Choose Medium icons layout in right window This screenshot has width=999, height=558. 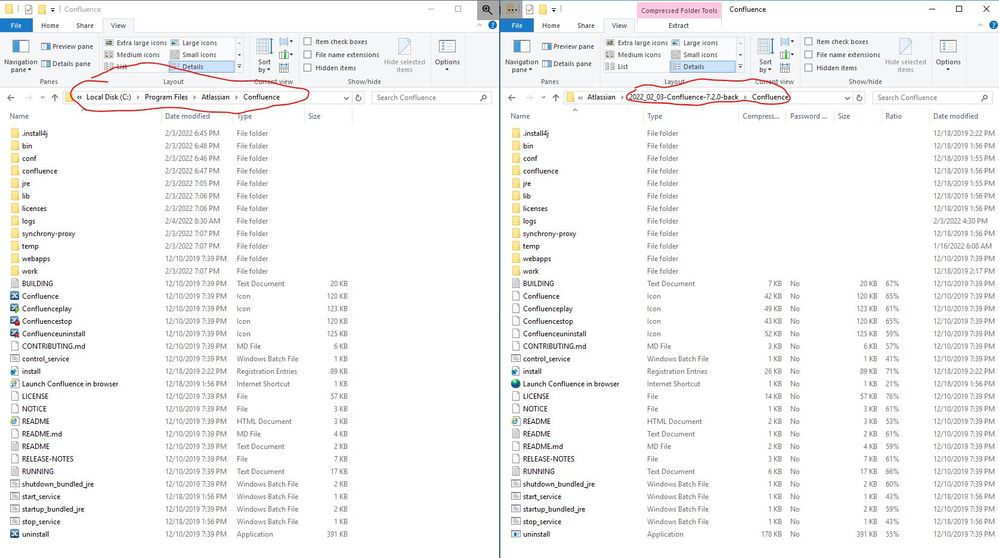click(x=633, y=55)
